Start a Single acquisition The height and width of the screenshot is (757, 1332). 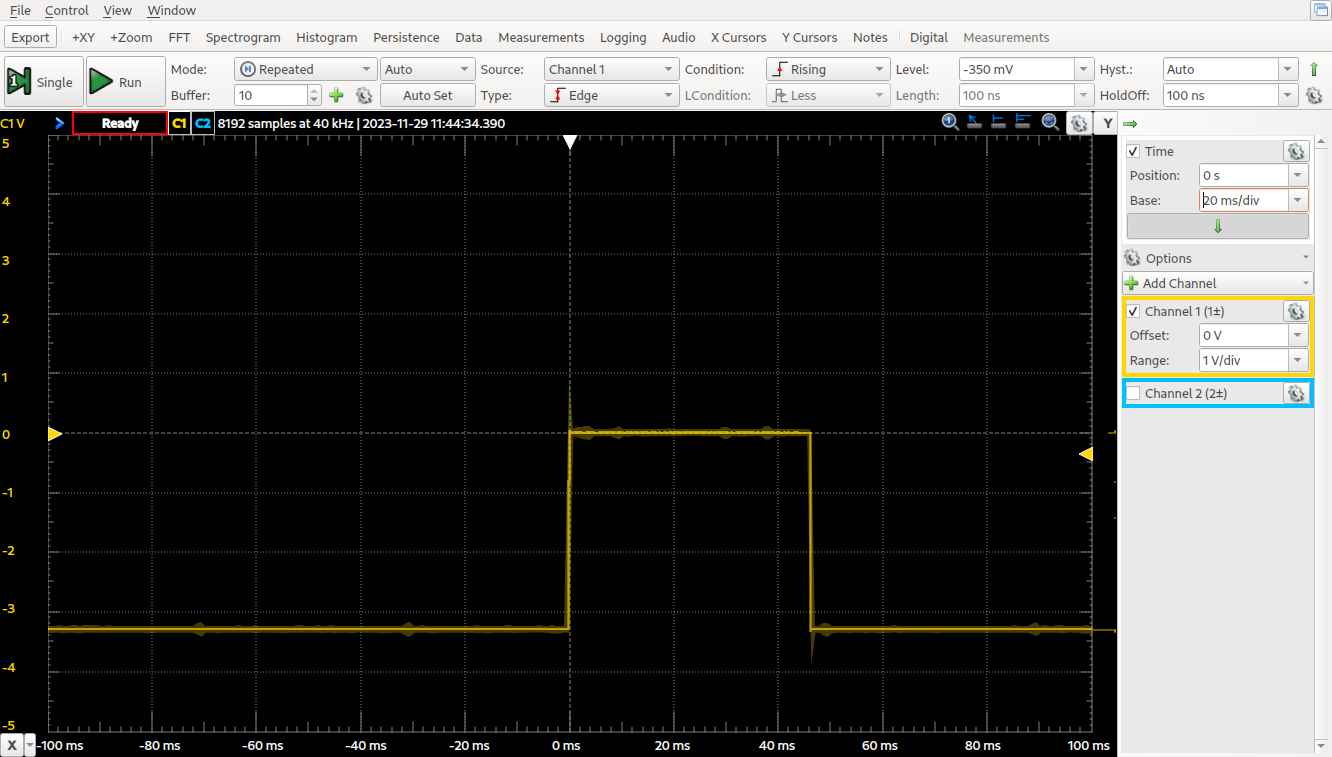pyautogui.click(x=41, y=82)
